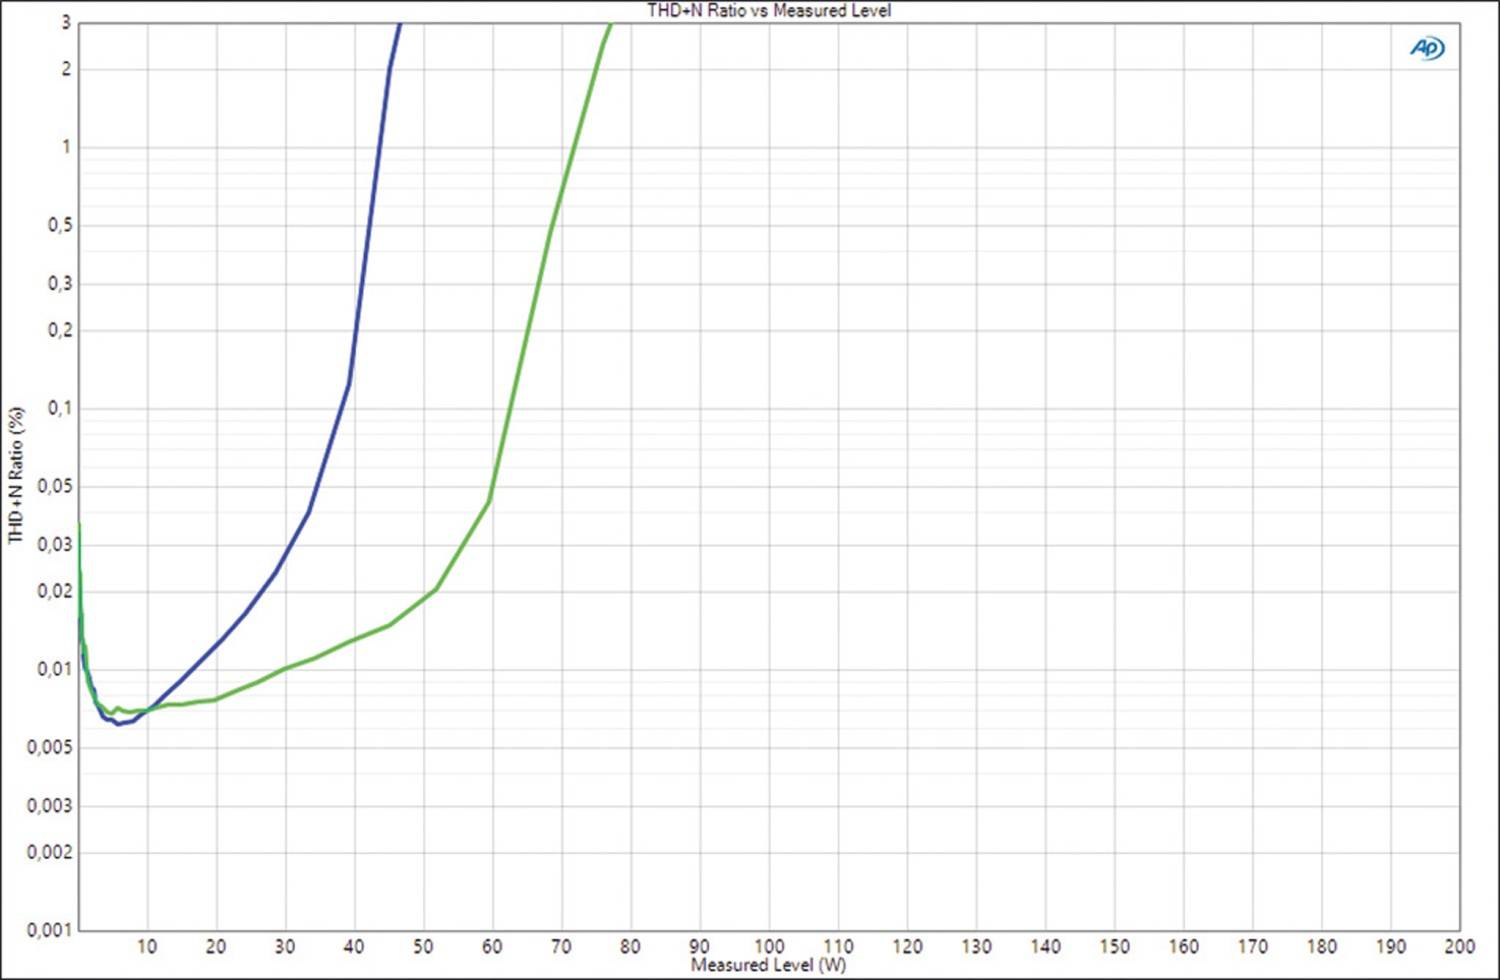
Task: Click the Y-axis value '0,002'
Action: click(51, 852)
